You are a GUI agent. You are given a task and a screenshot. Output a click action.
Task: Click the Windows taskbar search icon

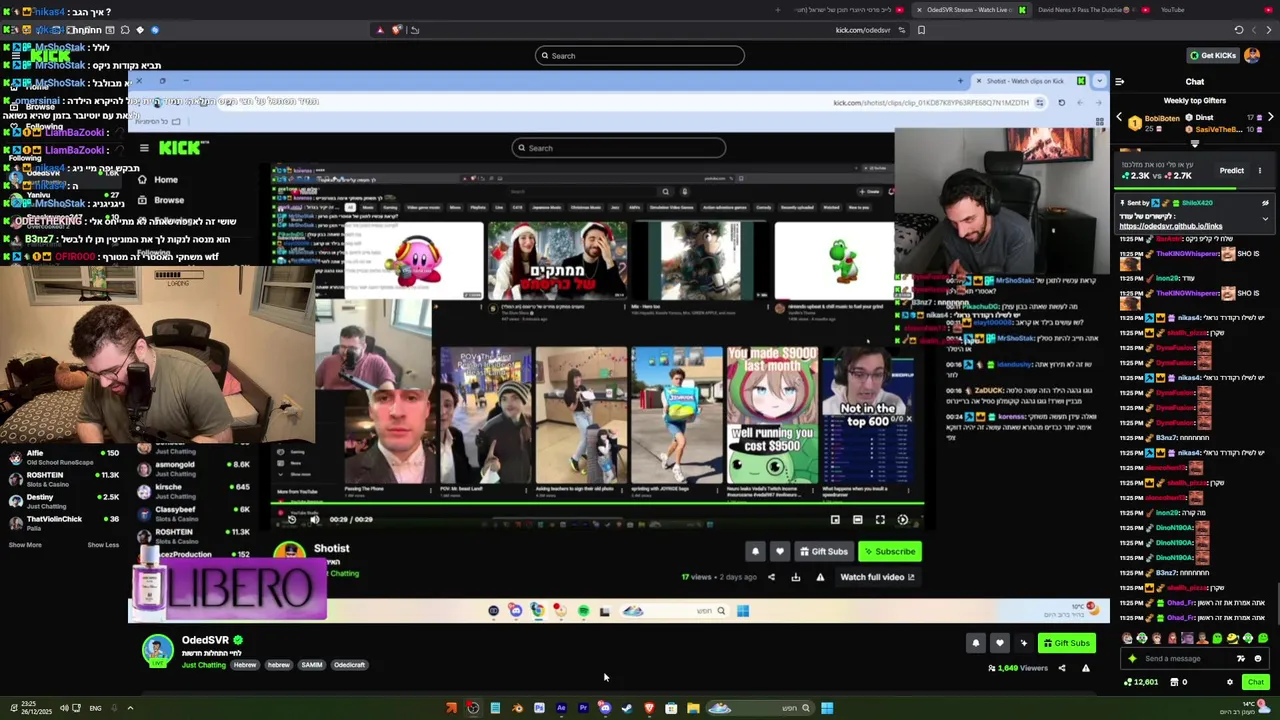[x=805, y=708]
